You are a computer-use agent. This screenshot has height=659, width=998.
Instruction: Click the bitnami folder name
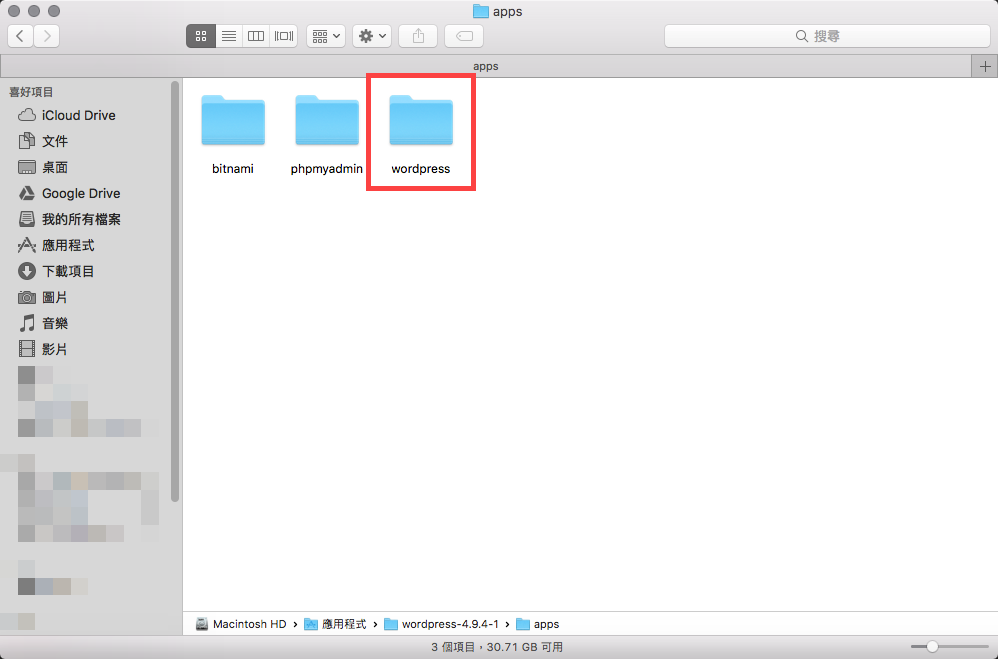point(233,169)
